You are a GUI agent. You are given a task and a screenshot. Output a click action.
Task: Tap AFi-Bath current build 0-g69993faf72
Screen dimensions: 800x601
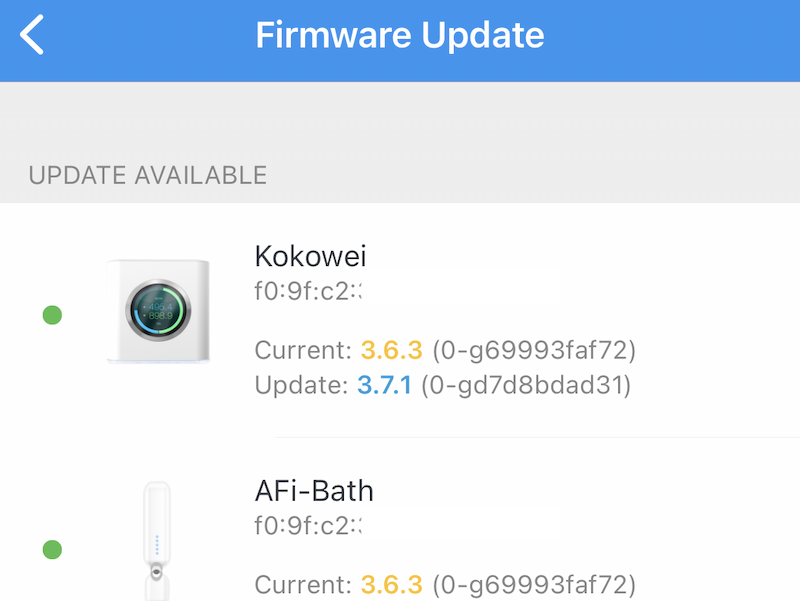point(534,584)
